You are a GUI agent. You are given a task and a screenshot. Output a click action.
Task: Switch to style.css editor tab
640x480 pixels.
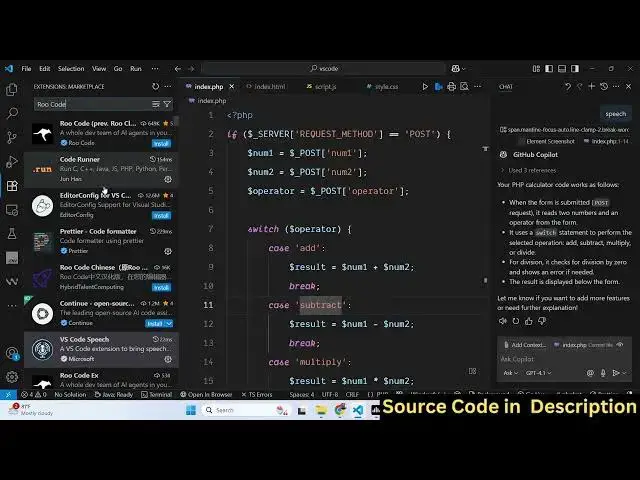pyautogui.click(x=386, y=87)
